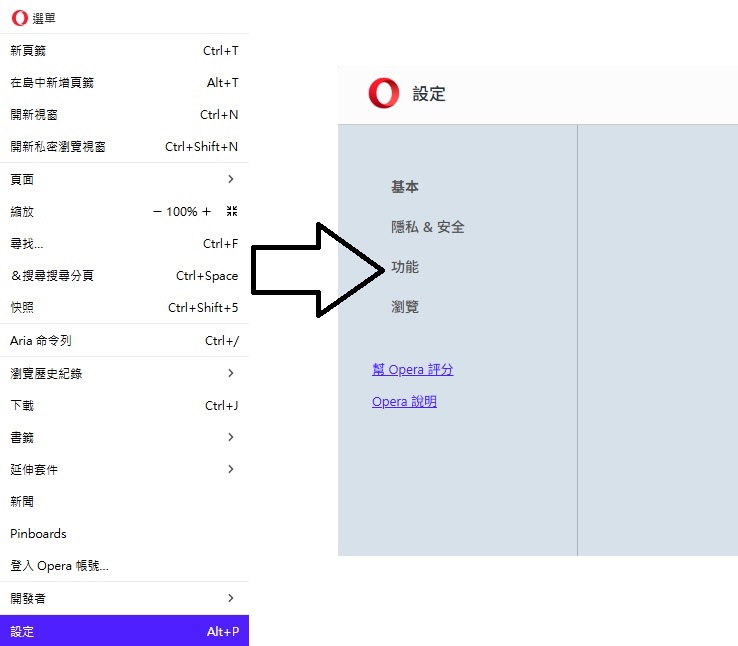This screenshot has height=646, width=738.
Task: Click the Opera logo menu icon
Action: tap(20, 18)
